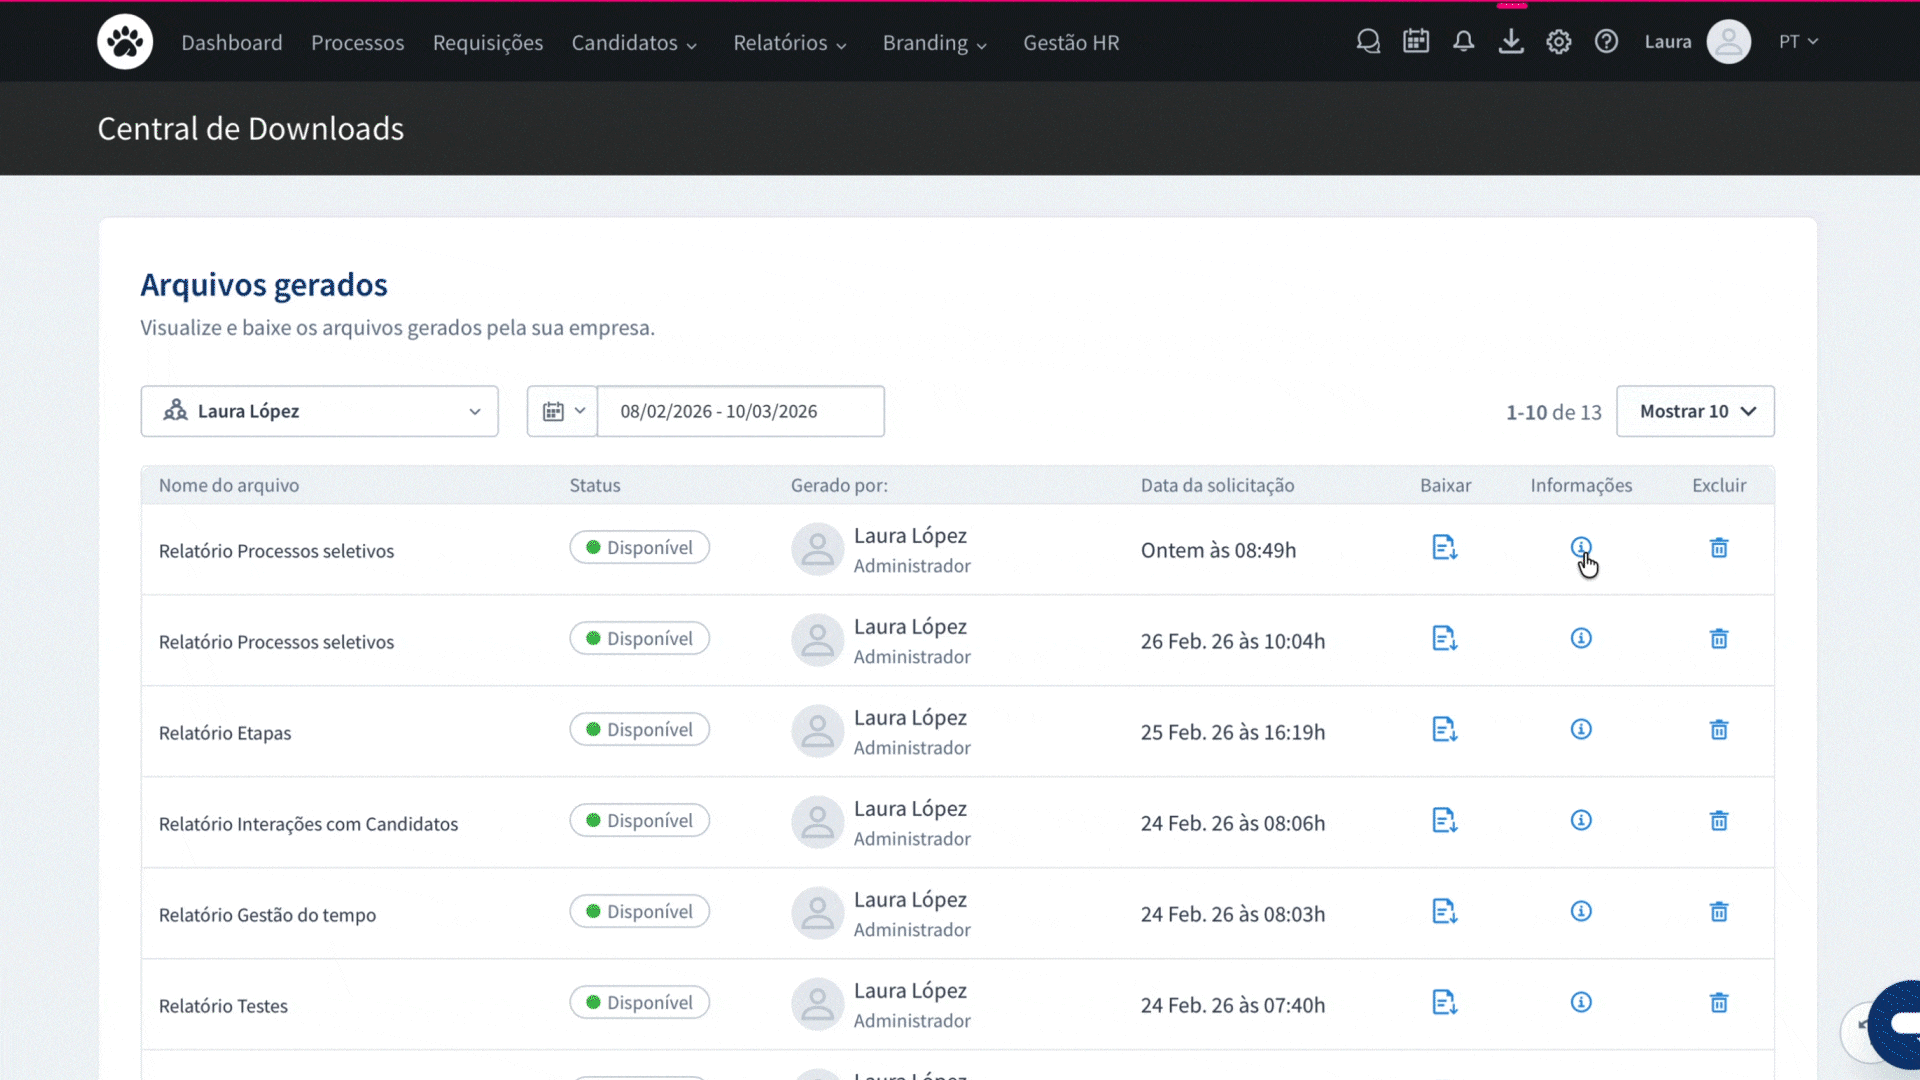The image size is (1920, 1080).
Task: Open the downloads icon in top bar
Action: pos(1511,42)
